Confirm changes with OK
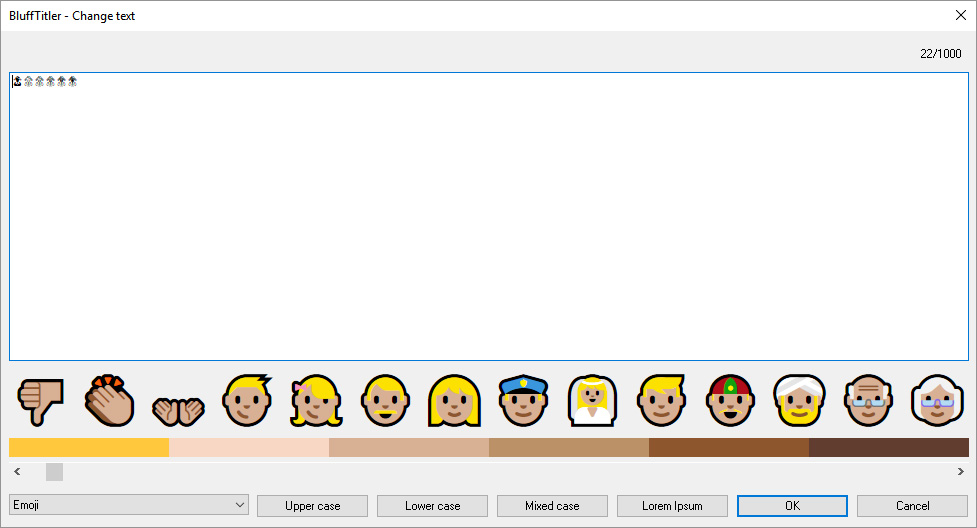Viewport: 977px width, 528px height. point(793,506)
